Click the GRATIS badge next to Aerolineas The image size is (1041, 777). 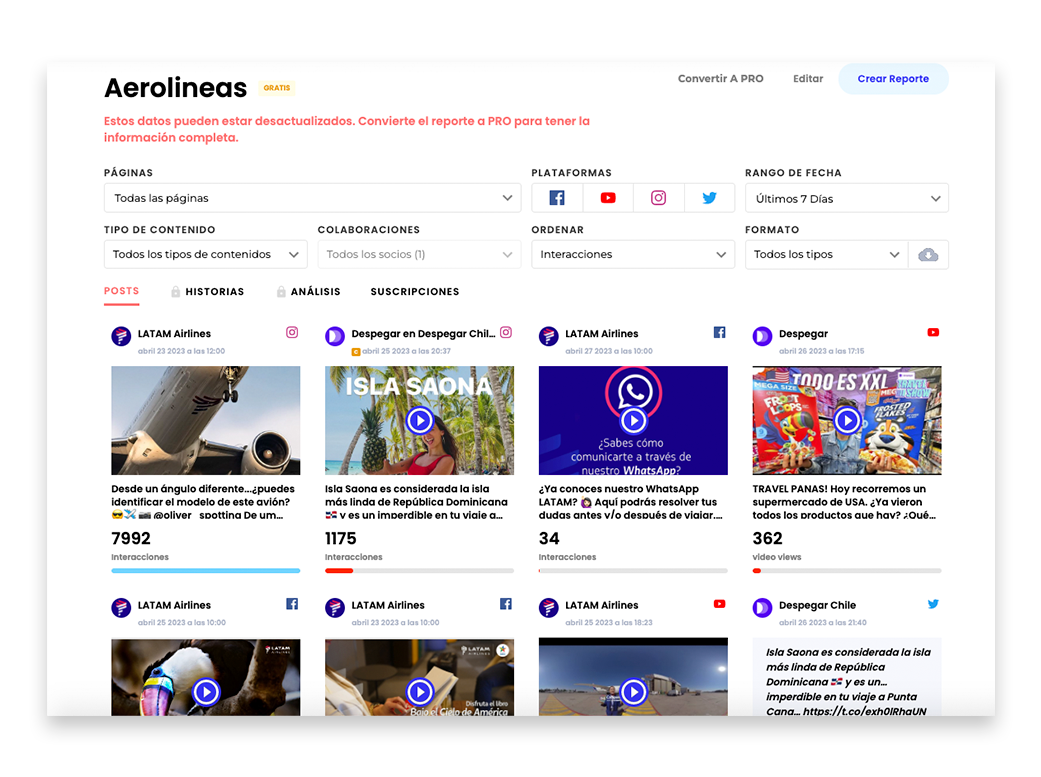277,88
